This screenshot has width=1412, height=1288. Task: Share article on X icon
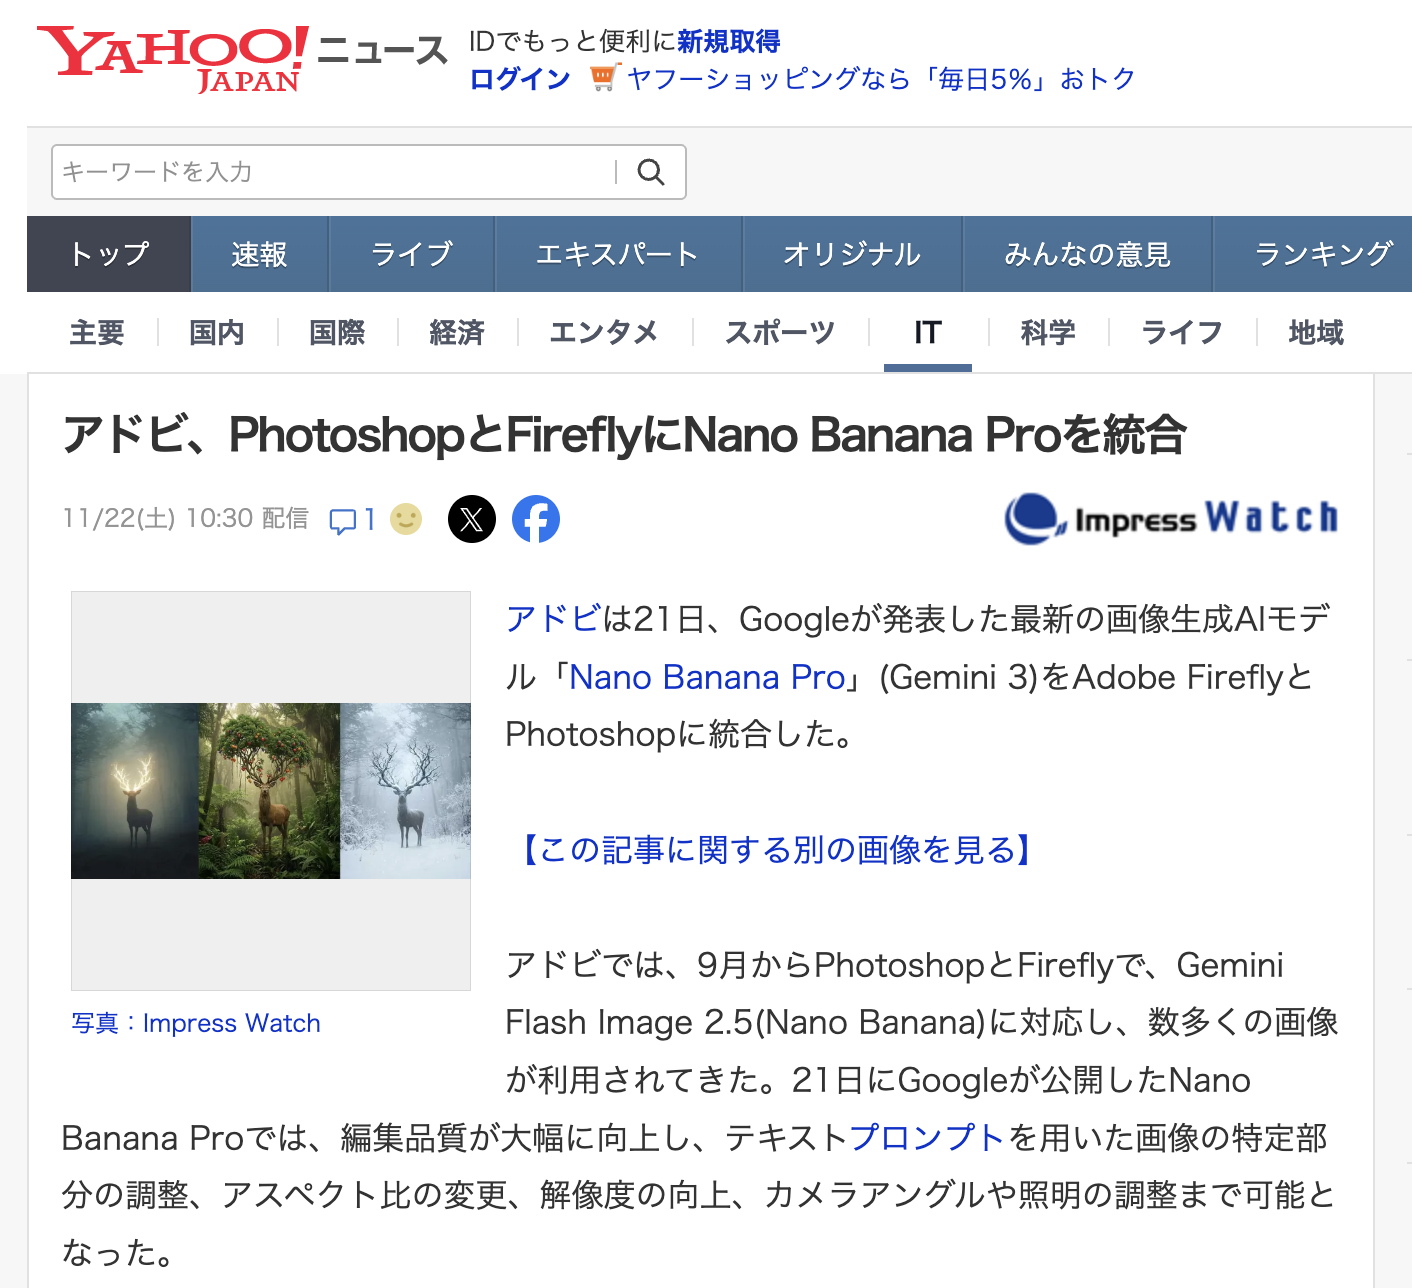pos(472,519)
